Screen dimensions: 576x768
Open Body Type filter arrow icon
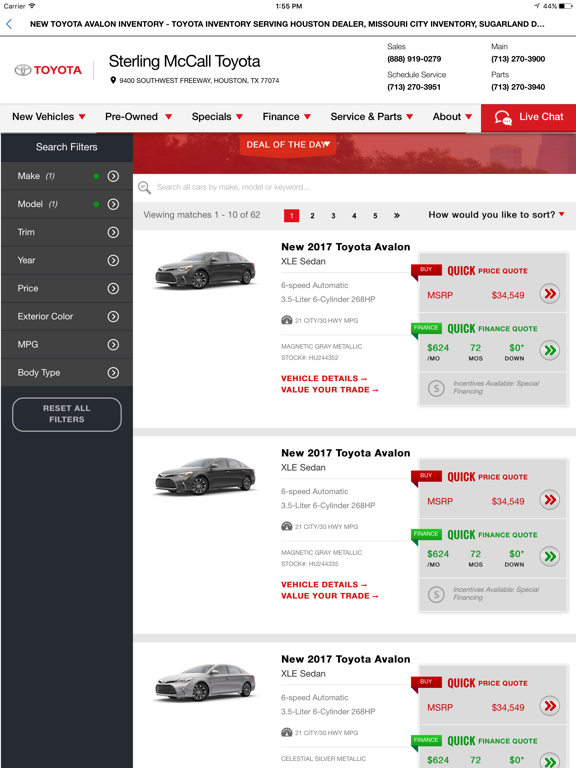(x=113, y=373)
